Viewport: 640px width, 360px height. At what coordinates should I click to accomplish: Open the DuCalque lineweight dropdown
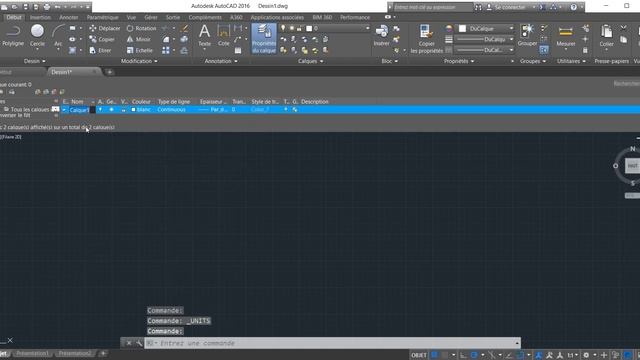pyautogui.click(x=511, y=39)
